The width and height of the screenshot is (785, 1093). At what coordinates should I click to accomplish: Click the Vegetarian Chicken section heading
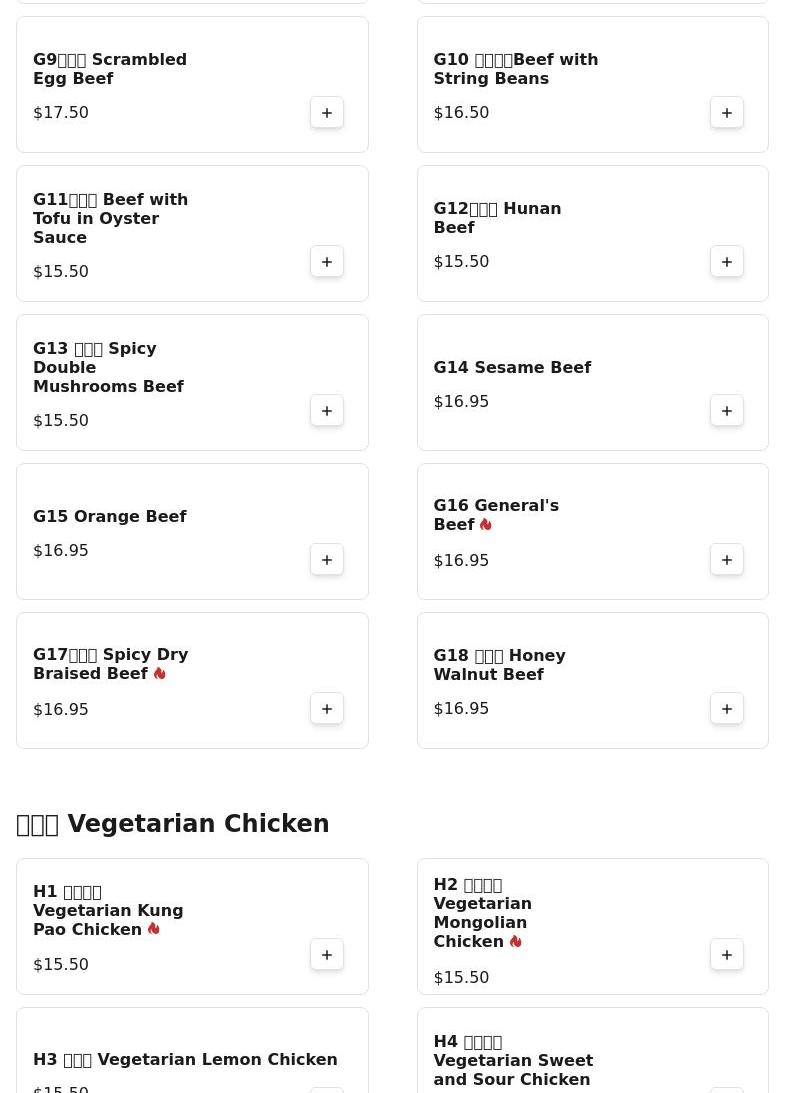click(x=173, y=824)
